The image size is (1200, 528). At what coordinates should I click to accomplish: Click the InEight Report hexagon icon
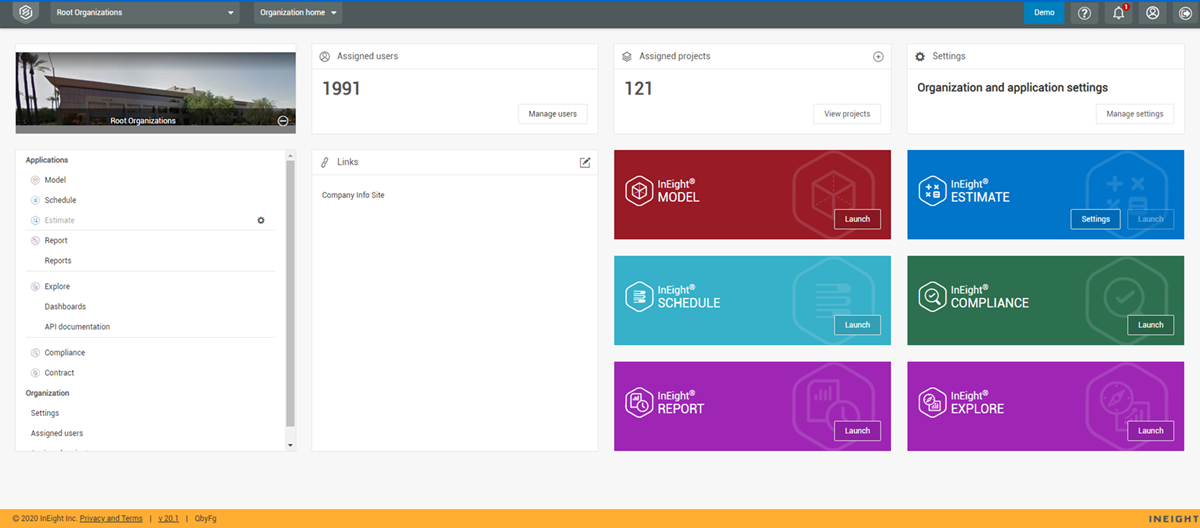[638, 402]
